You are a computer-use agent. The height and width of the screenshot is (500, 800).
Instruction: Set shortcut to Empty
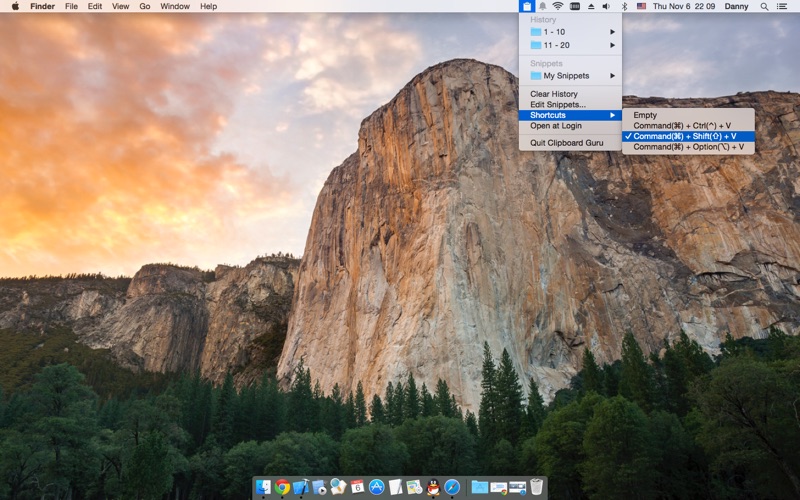coord(645,115)
